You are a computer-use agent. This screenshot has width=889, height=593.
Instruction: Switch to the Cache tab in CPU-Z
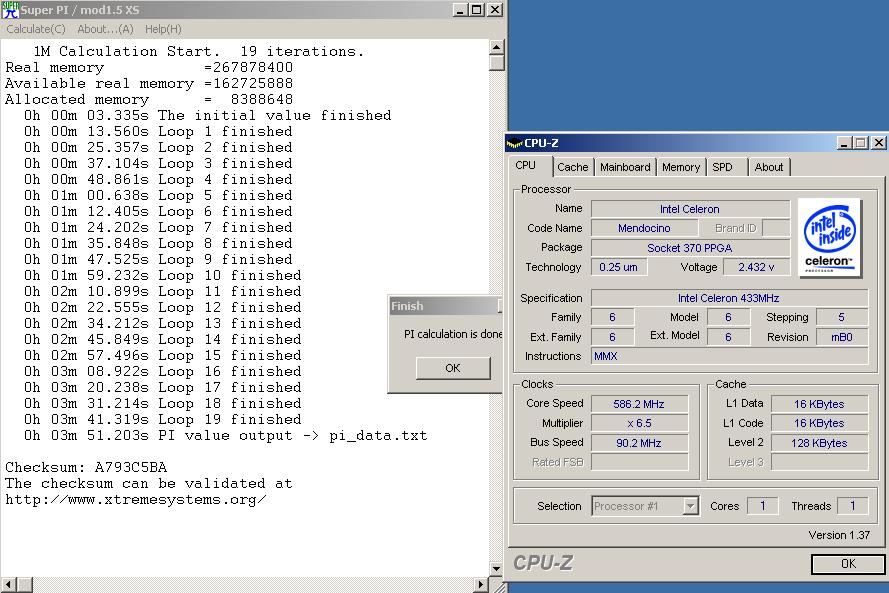(573, 167)
